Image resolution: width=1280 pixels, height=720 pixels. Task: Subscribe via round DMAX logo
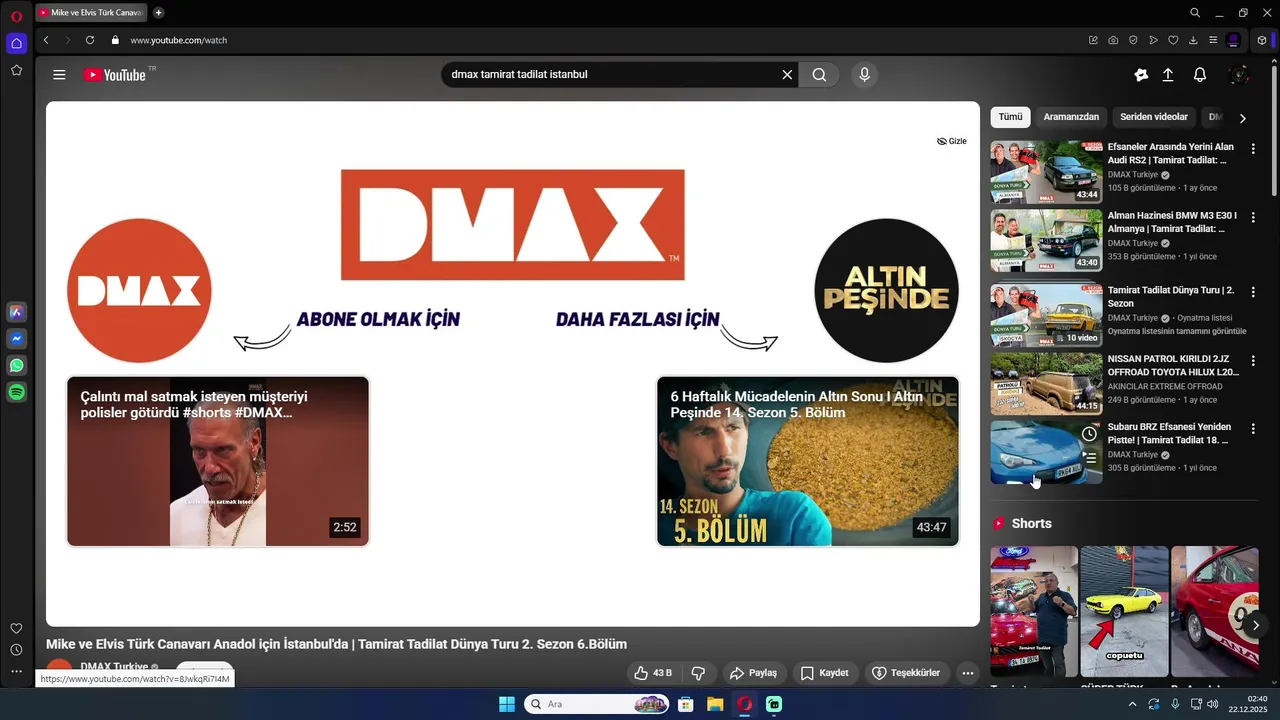click(139, 291)
